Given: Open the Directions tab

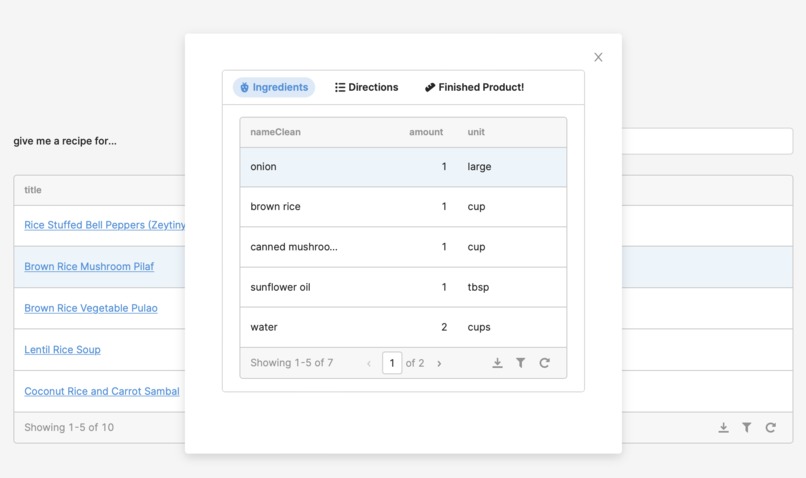Looking at the screenshot, I should click(367, 87).
